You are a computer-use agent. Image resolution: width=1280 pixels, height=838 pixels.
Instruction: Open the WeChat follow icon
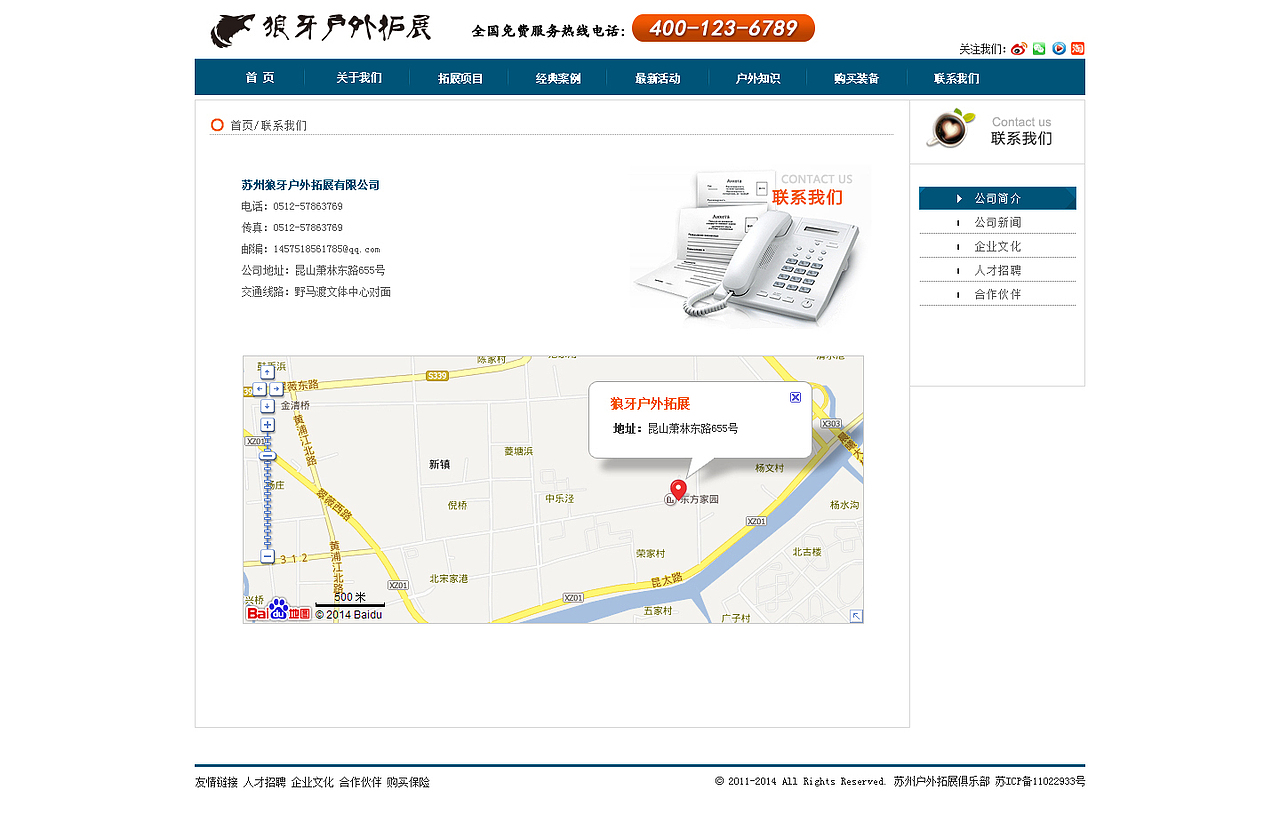pyautogui.click(x=1040, y=49)
